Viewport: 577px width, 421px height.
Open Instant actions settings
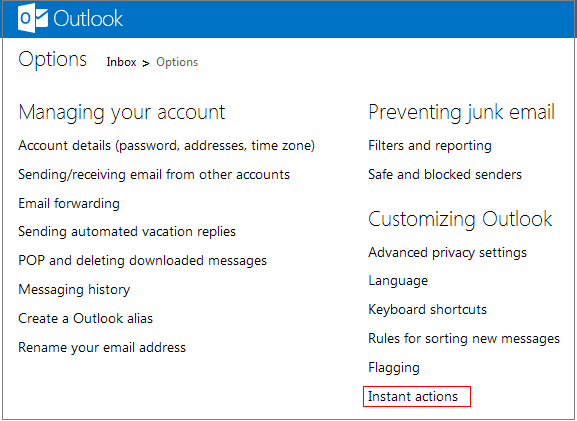(413, 397)
